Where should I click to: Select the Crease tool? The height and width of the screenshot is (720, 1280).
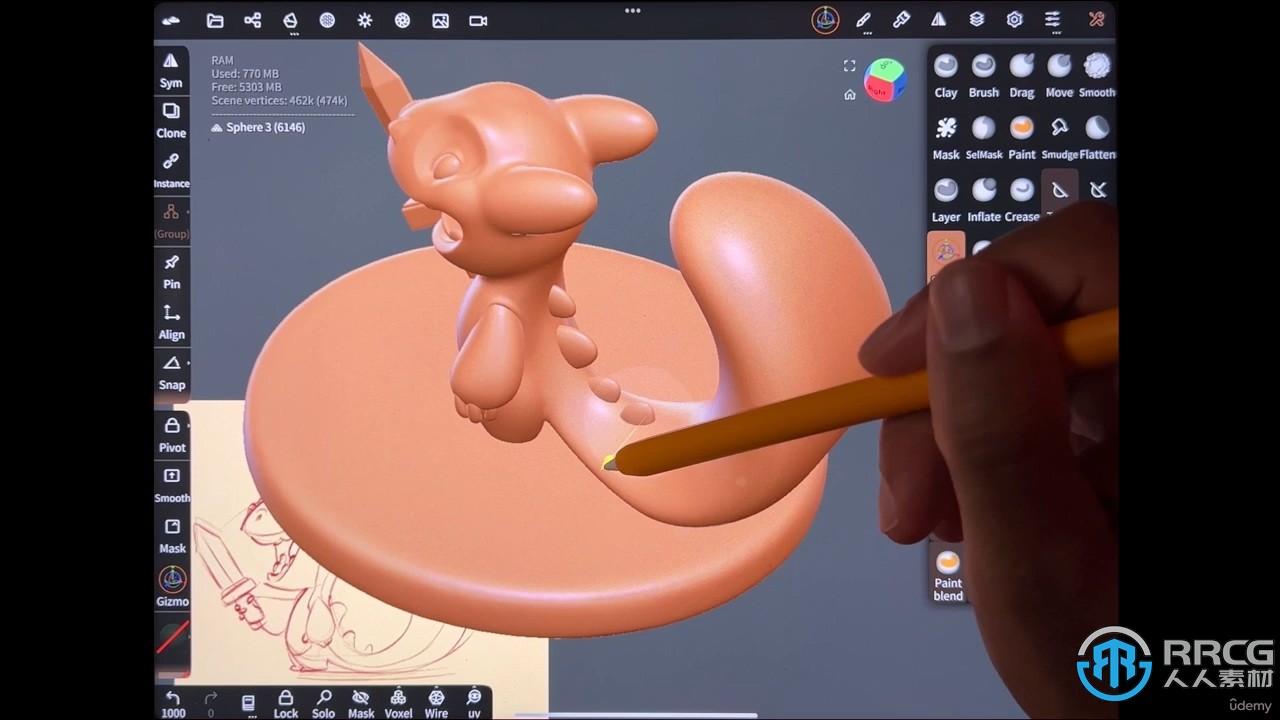coord(1022,200)
